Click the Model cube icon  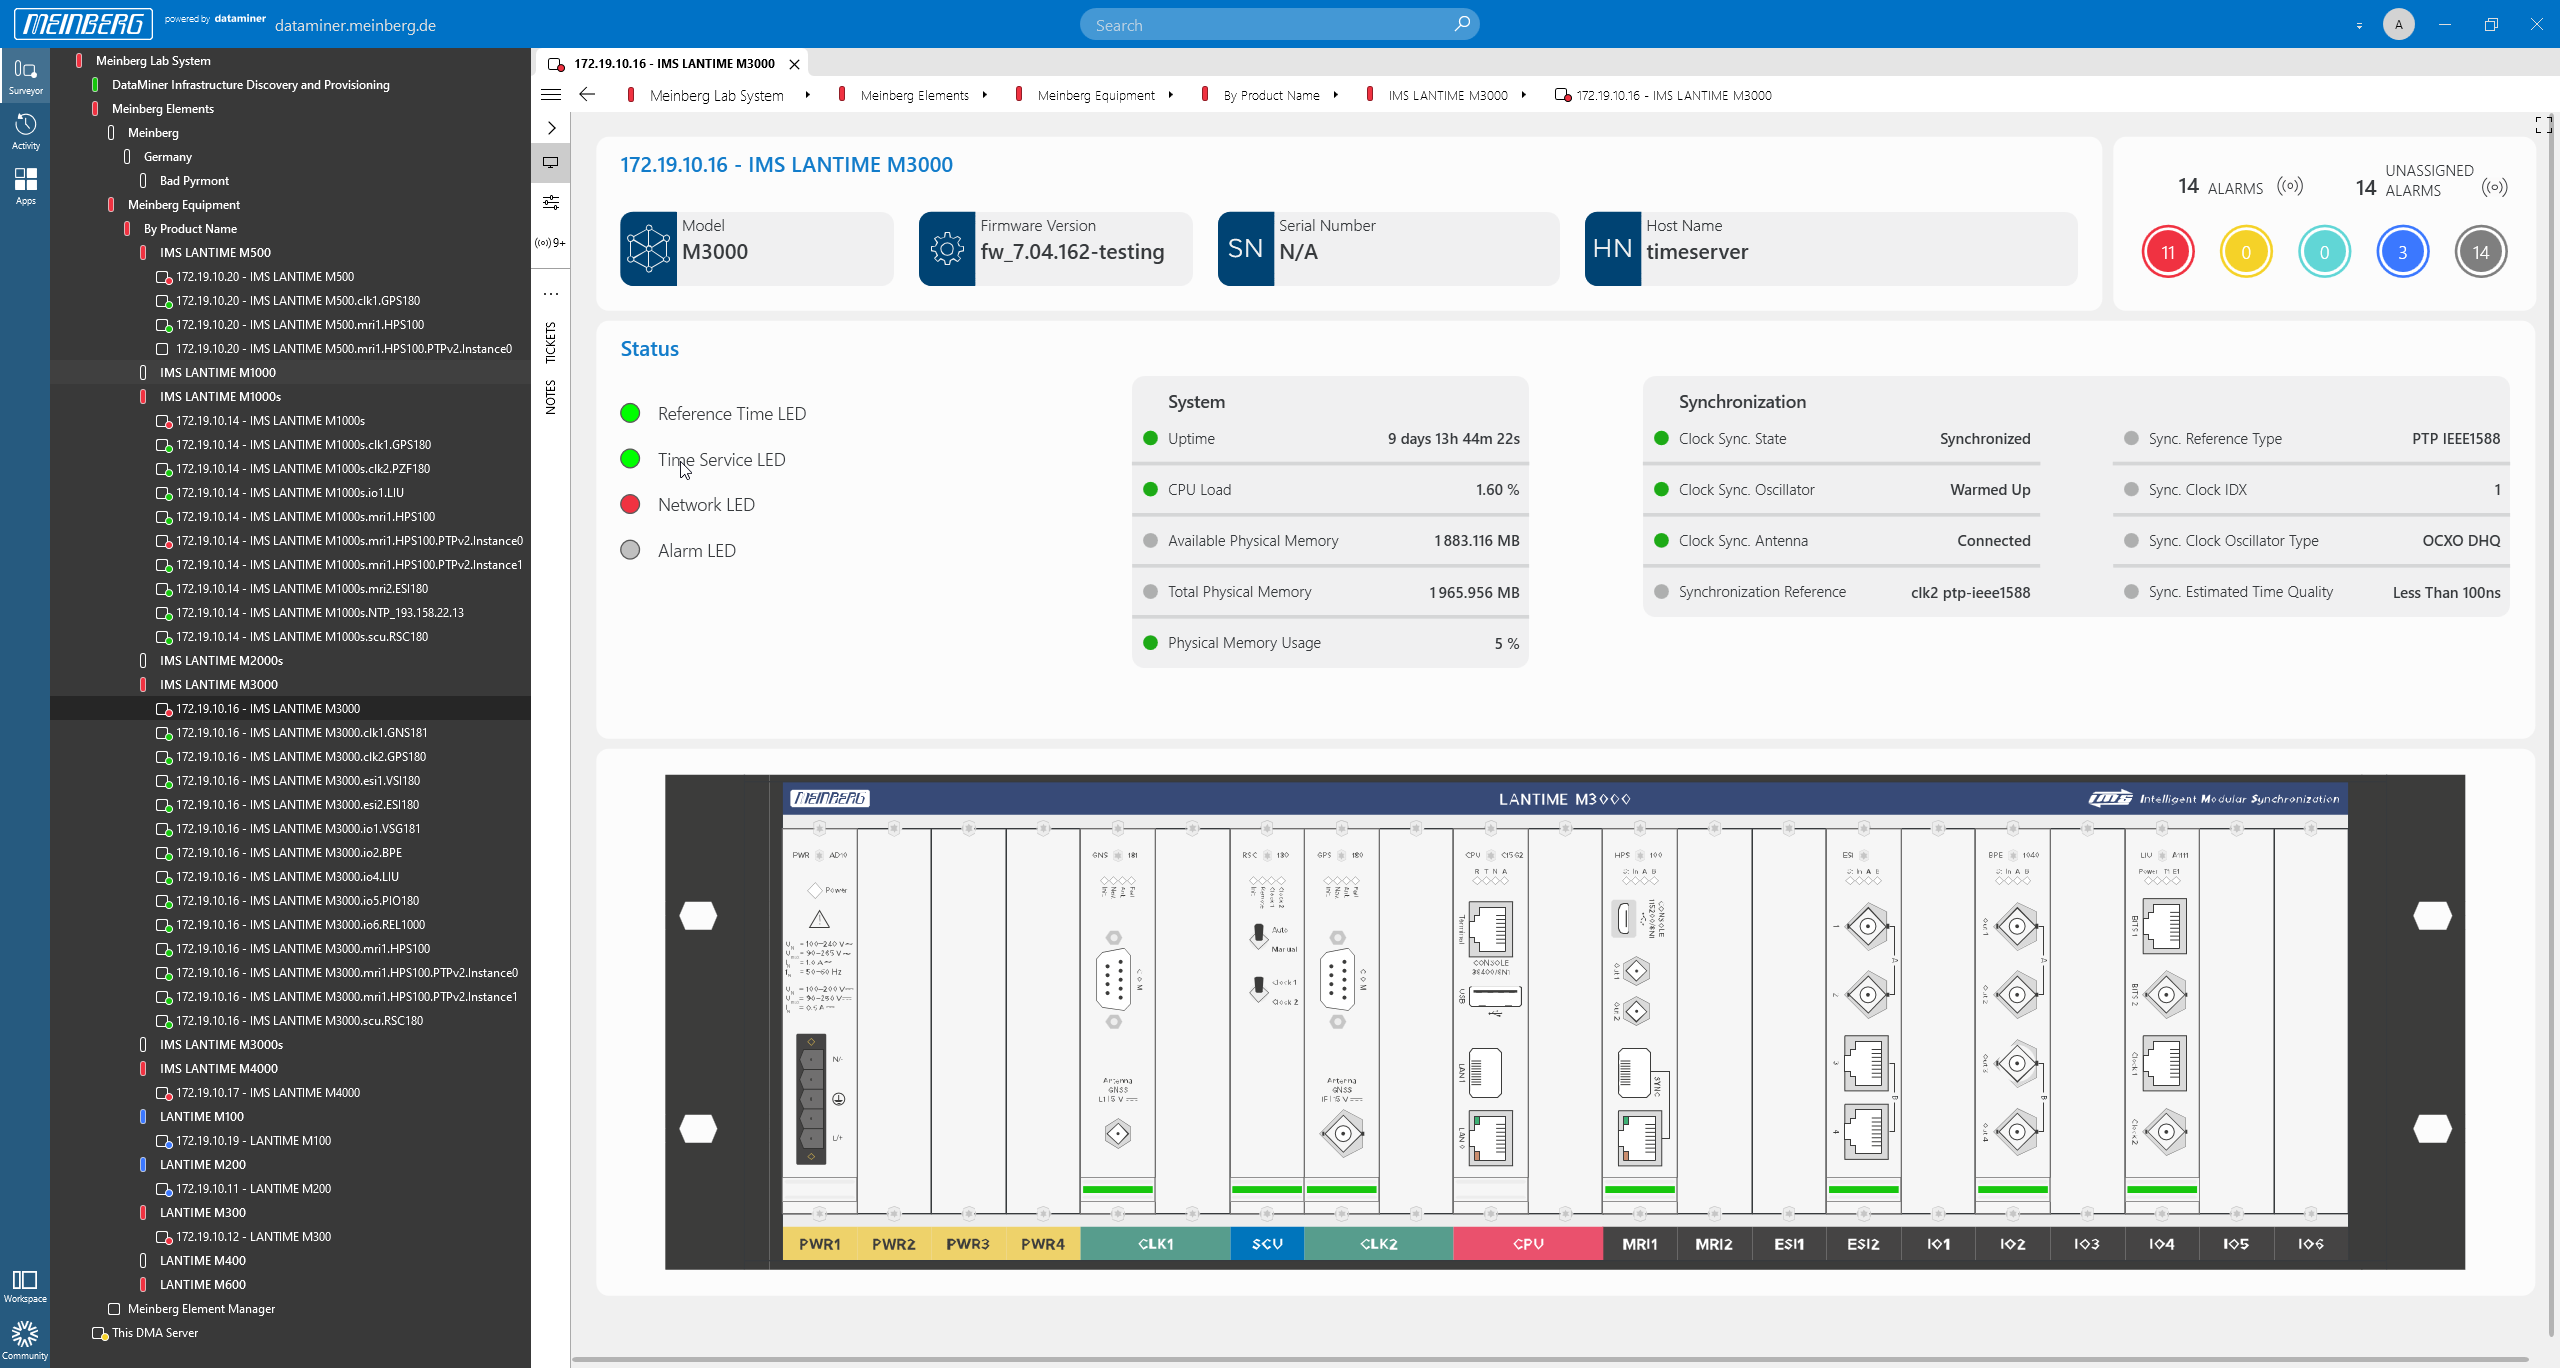(648, 249)
